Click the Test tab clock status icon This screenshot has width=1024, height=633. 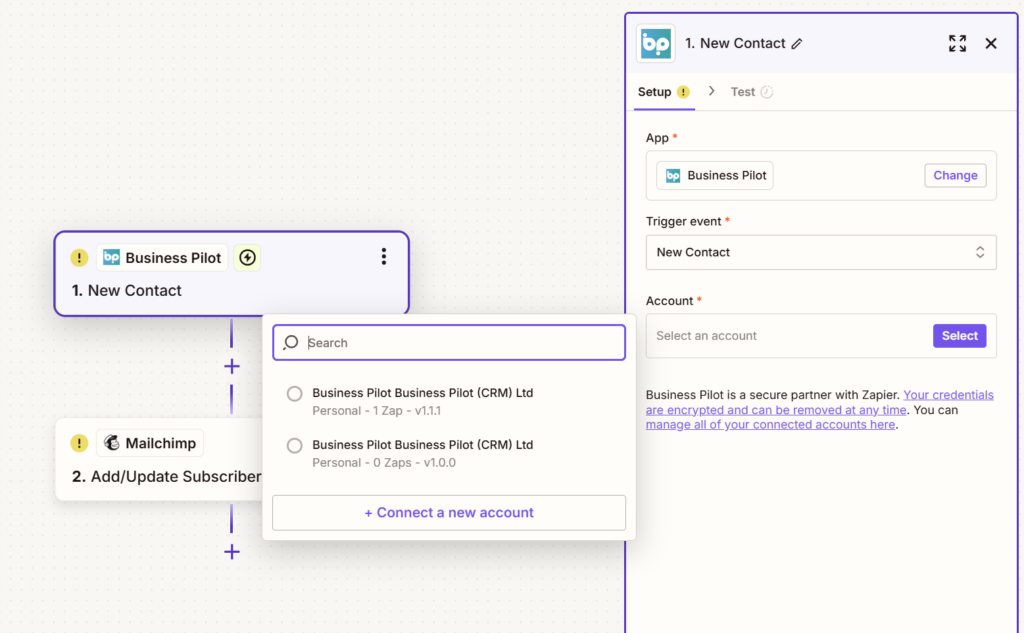[767, 92]
